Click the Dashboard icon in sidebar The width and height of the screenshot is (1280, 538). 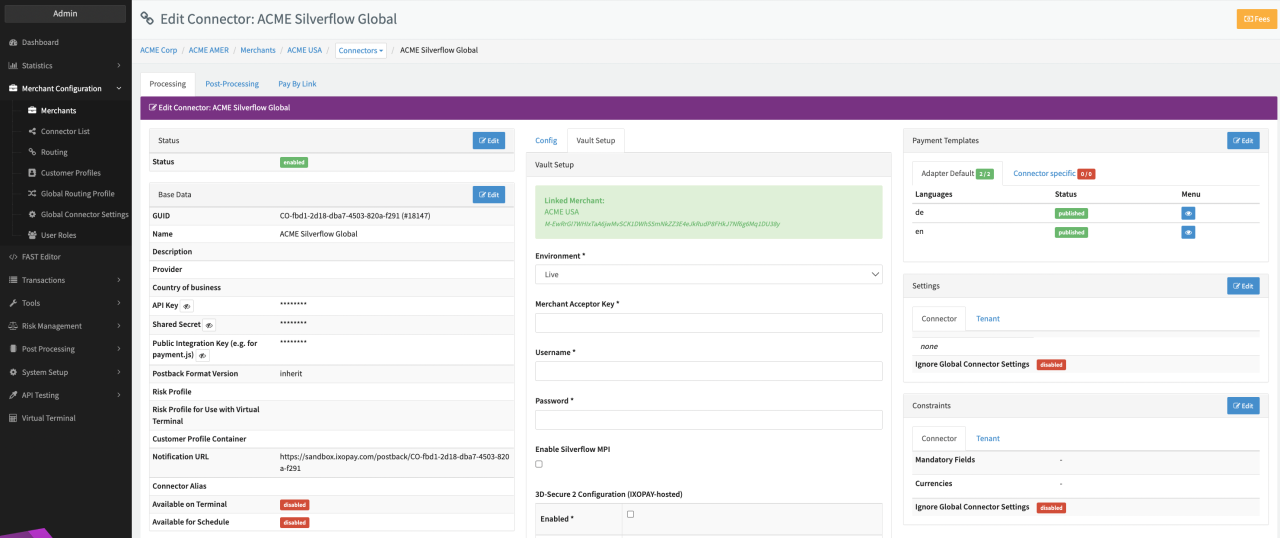(13, 43)
